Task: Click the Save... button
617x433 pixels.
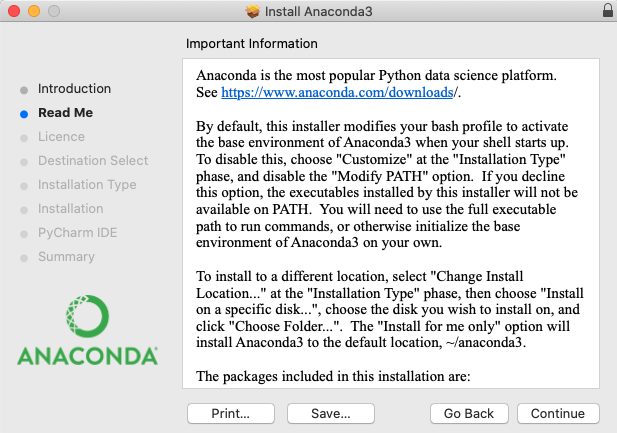Action: (331, 413)
